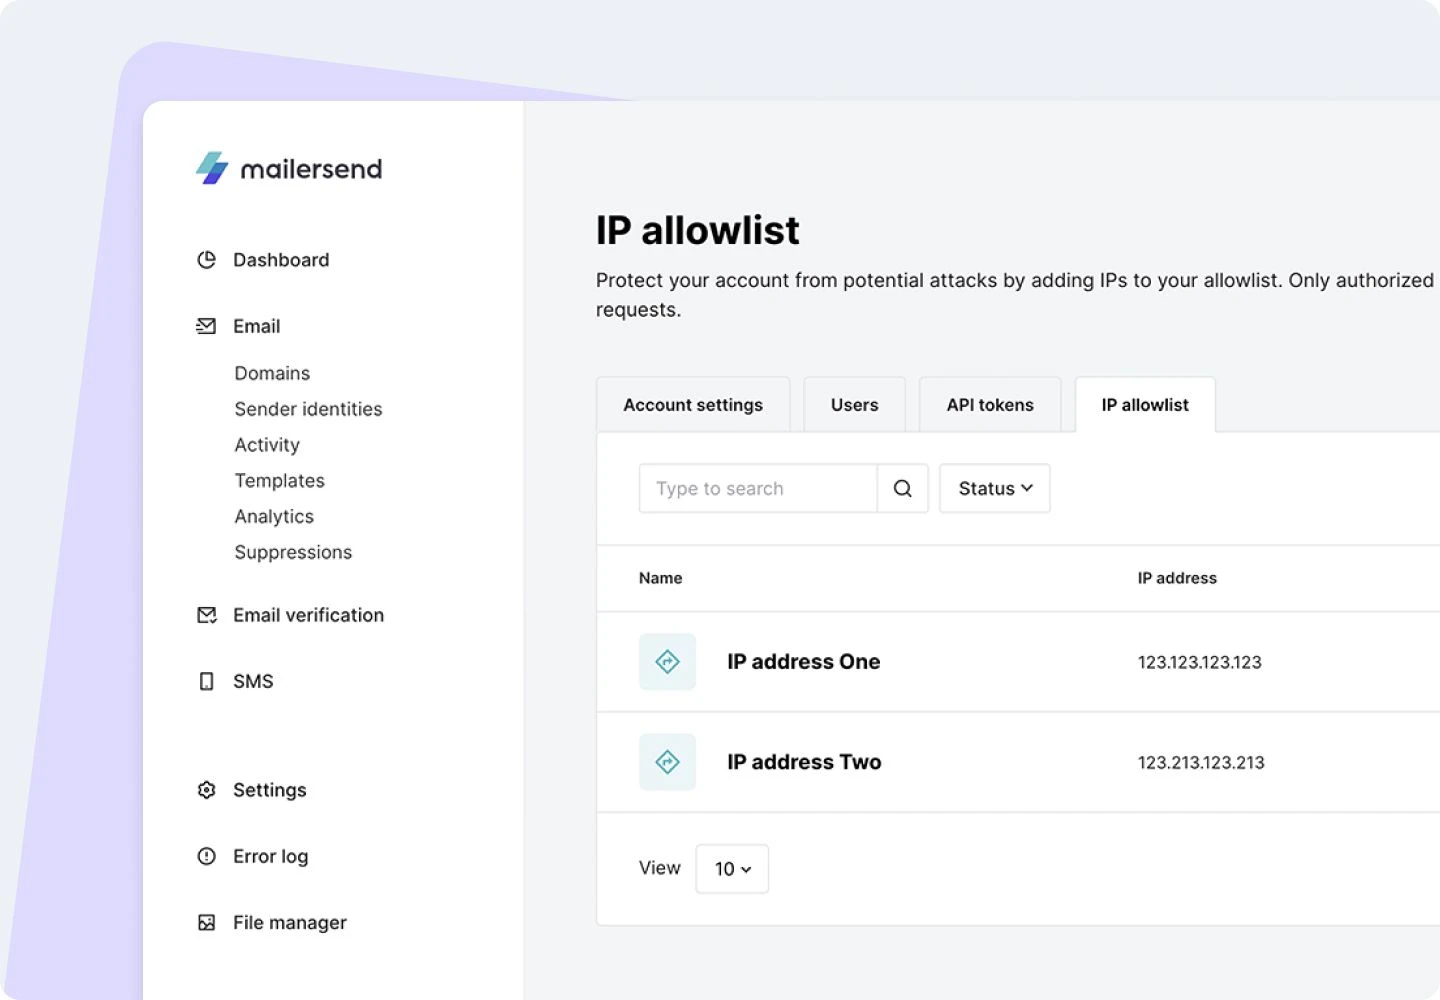This screenshot has width=1440, height=1000.
Task: Switch to the Account settings tab
Action: 693,405
